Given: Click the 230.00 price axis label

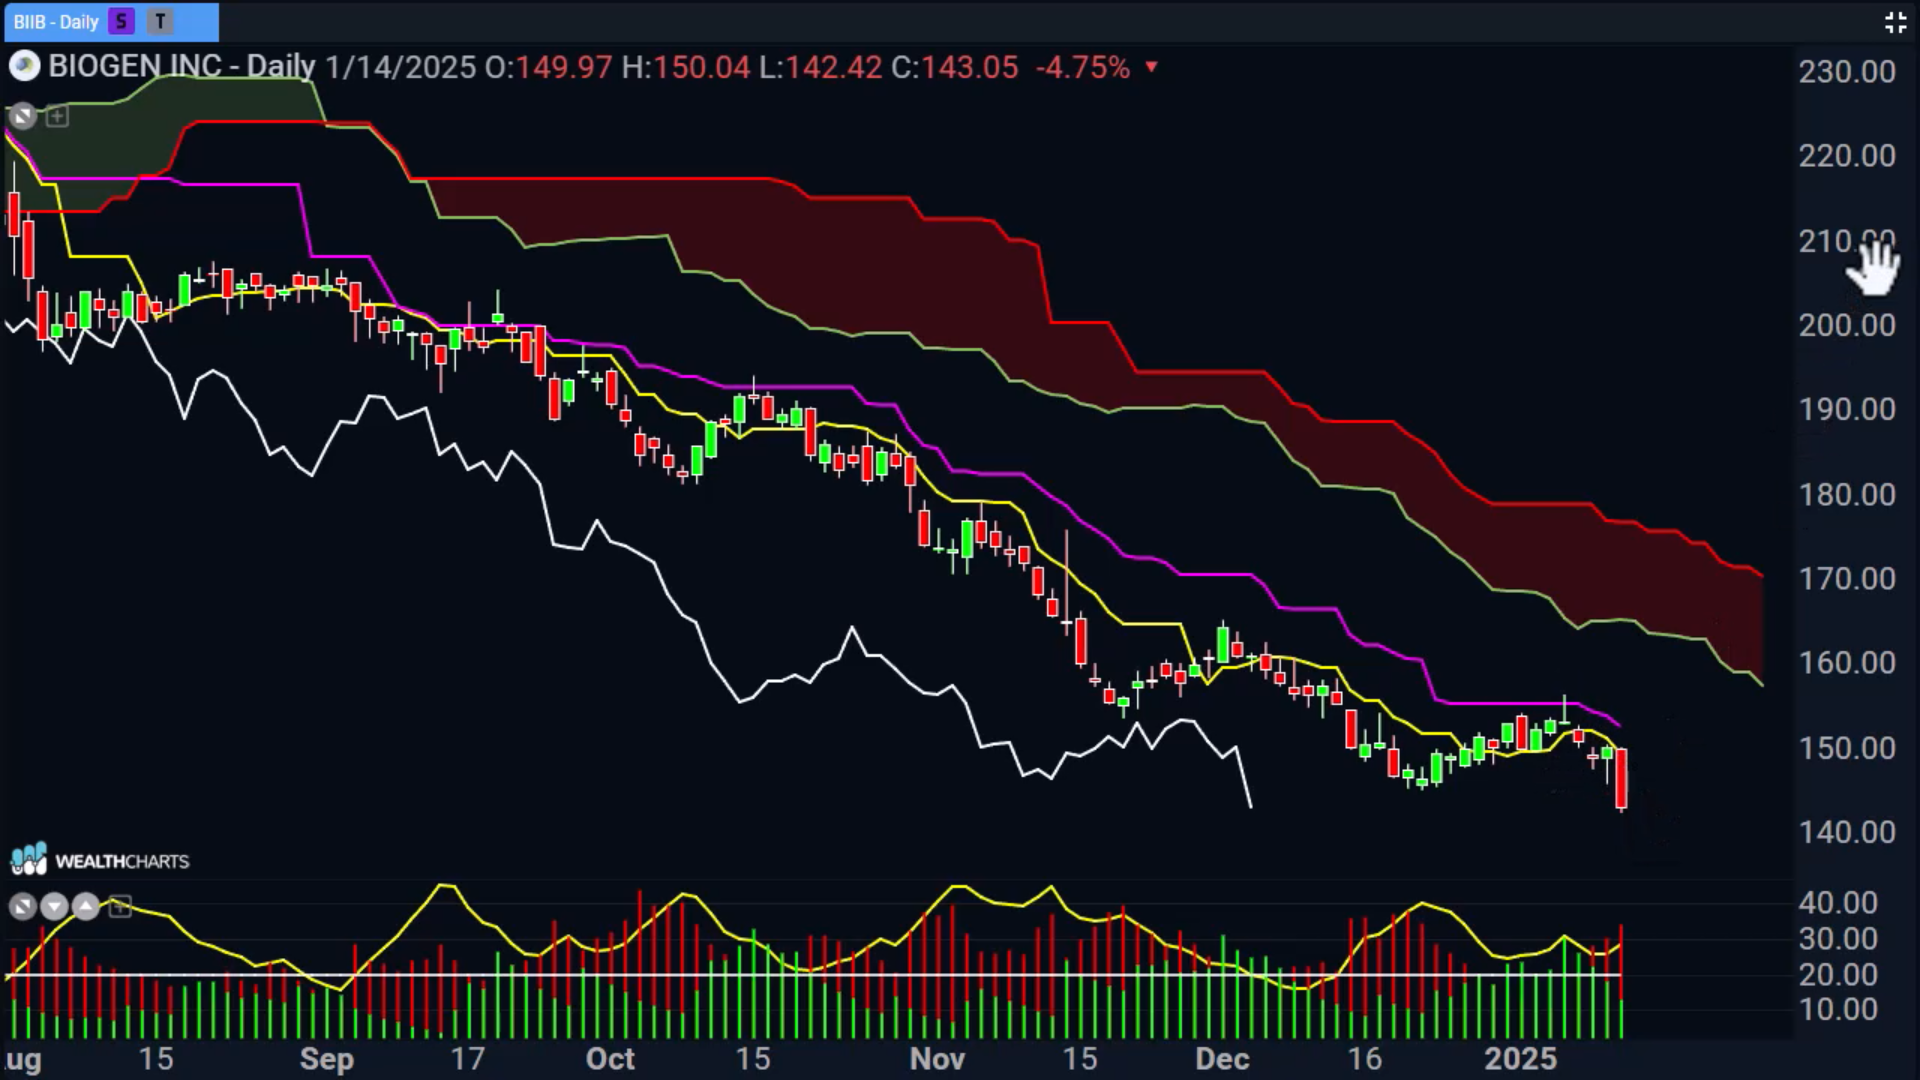Looking at the screenshot, I should point(1847,72).
